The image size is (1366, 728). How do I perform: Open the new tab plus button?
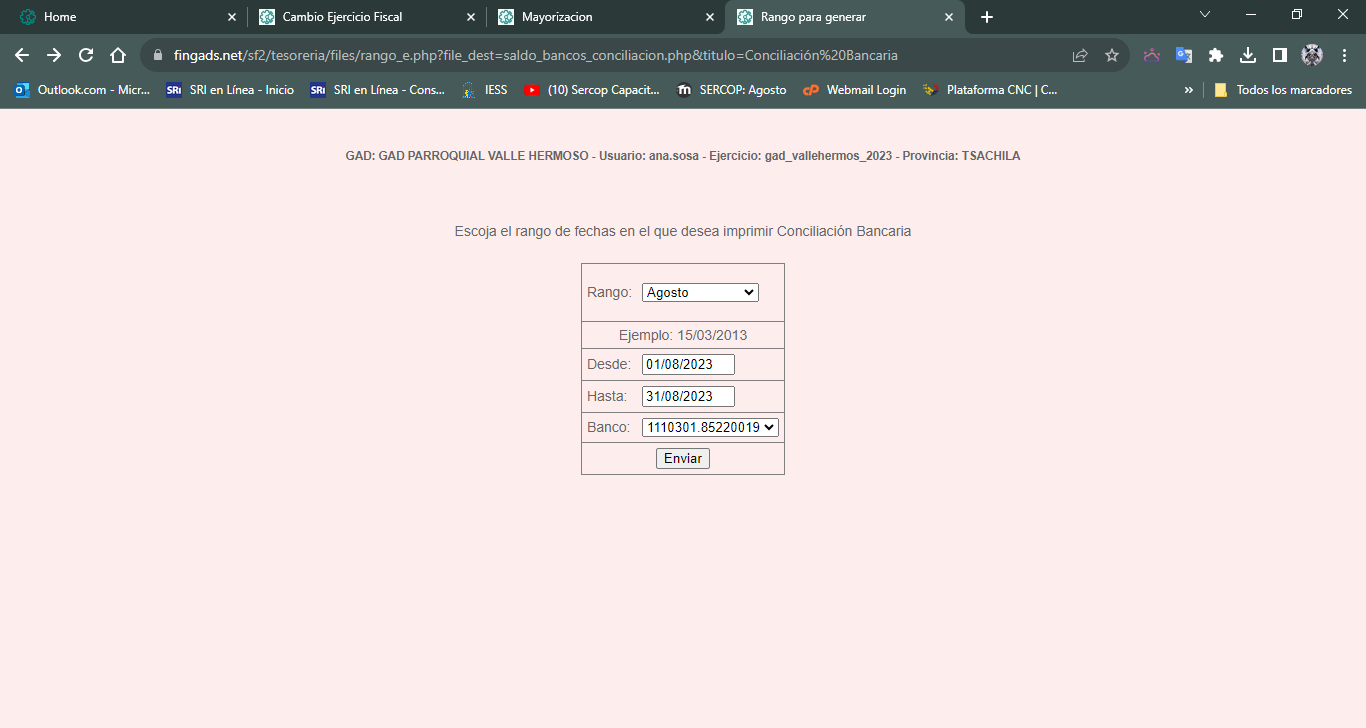[x=987, y=17]
